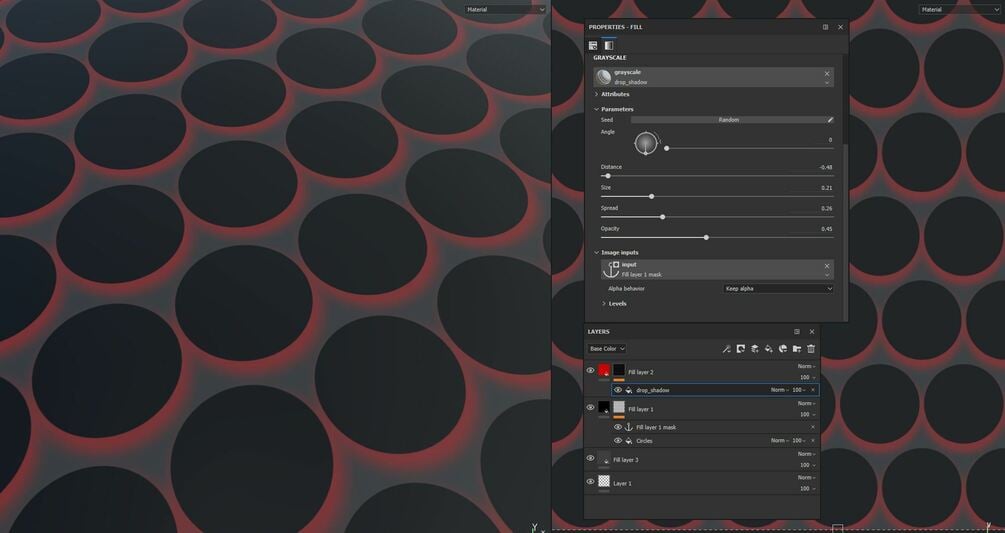Click the angle dial control
1005x533 pixels.
click(x=646, y=144)
